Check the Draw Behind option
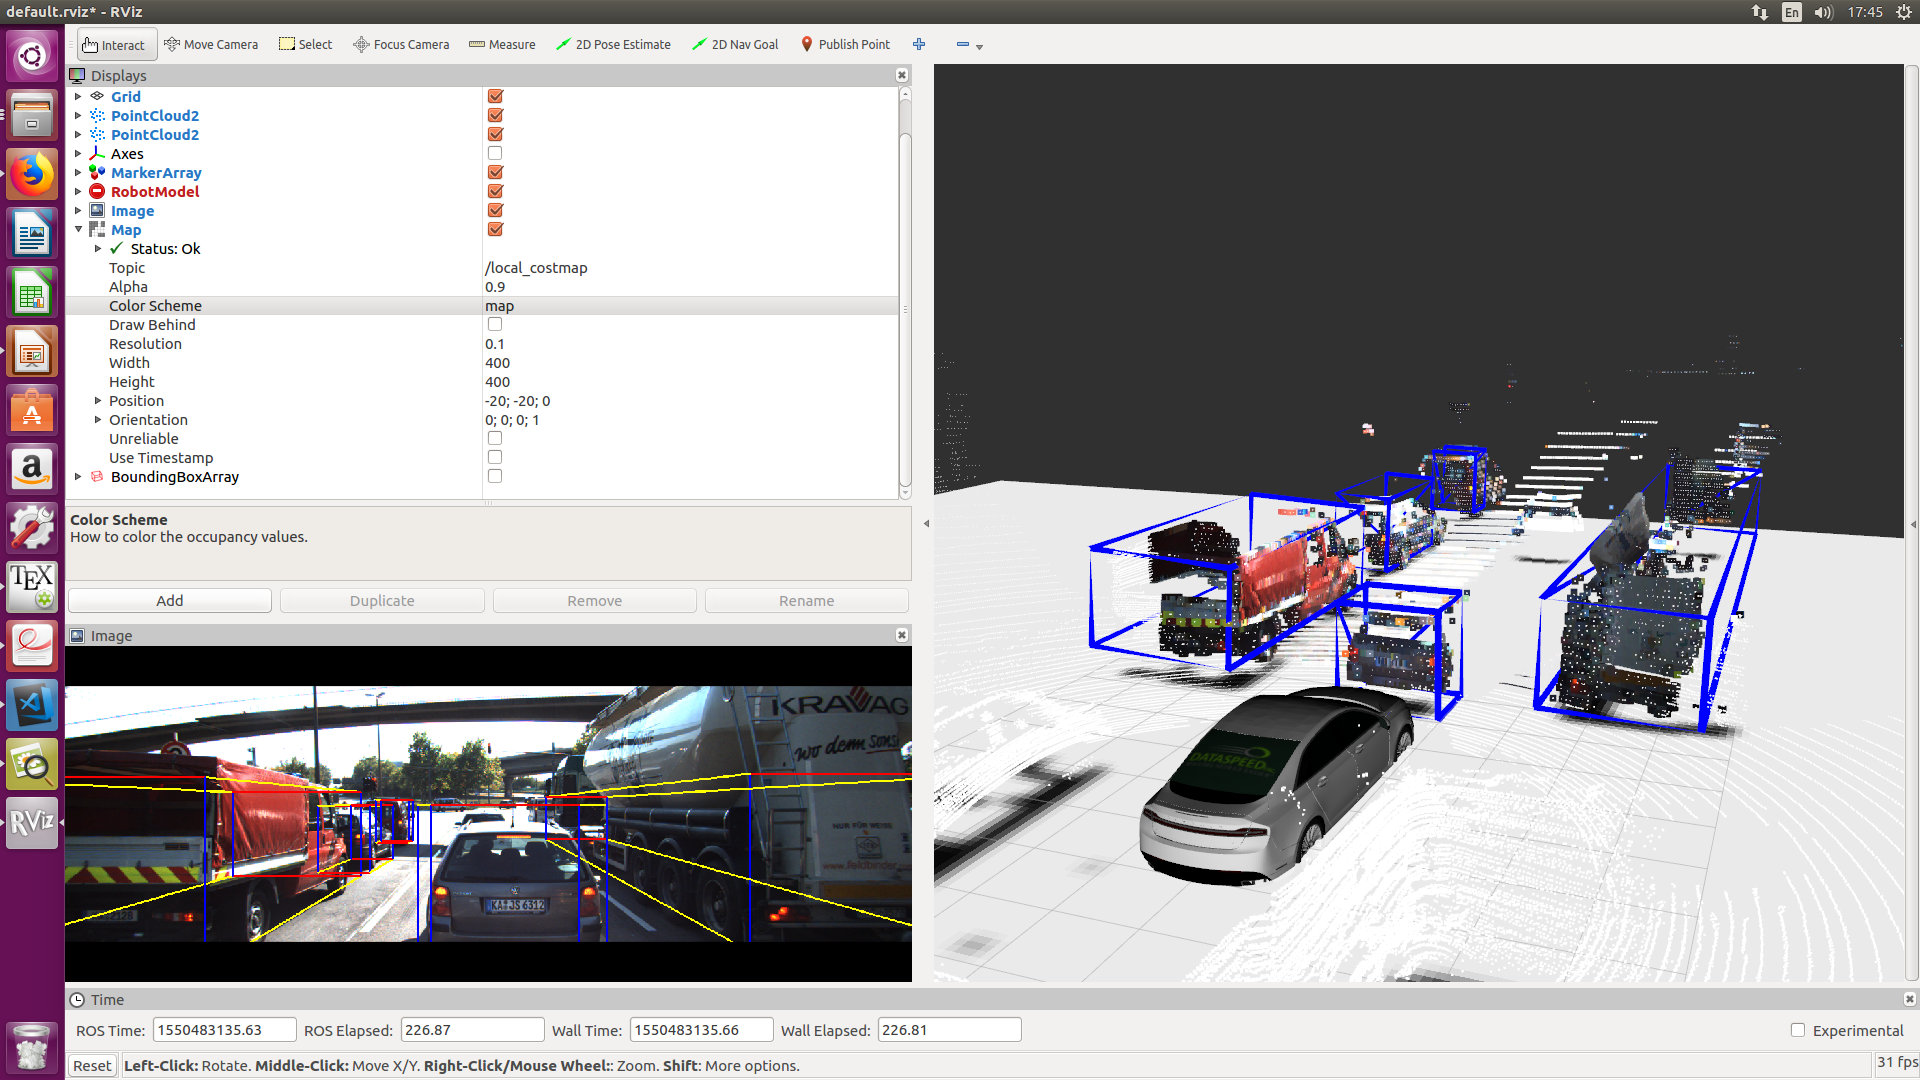Screen dimensions: 1920x1080 [x=495, y=325]
